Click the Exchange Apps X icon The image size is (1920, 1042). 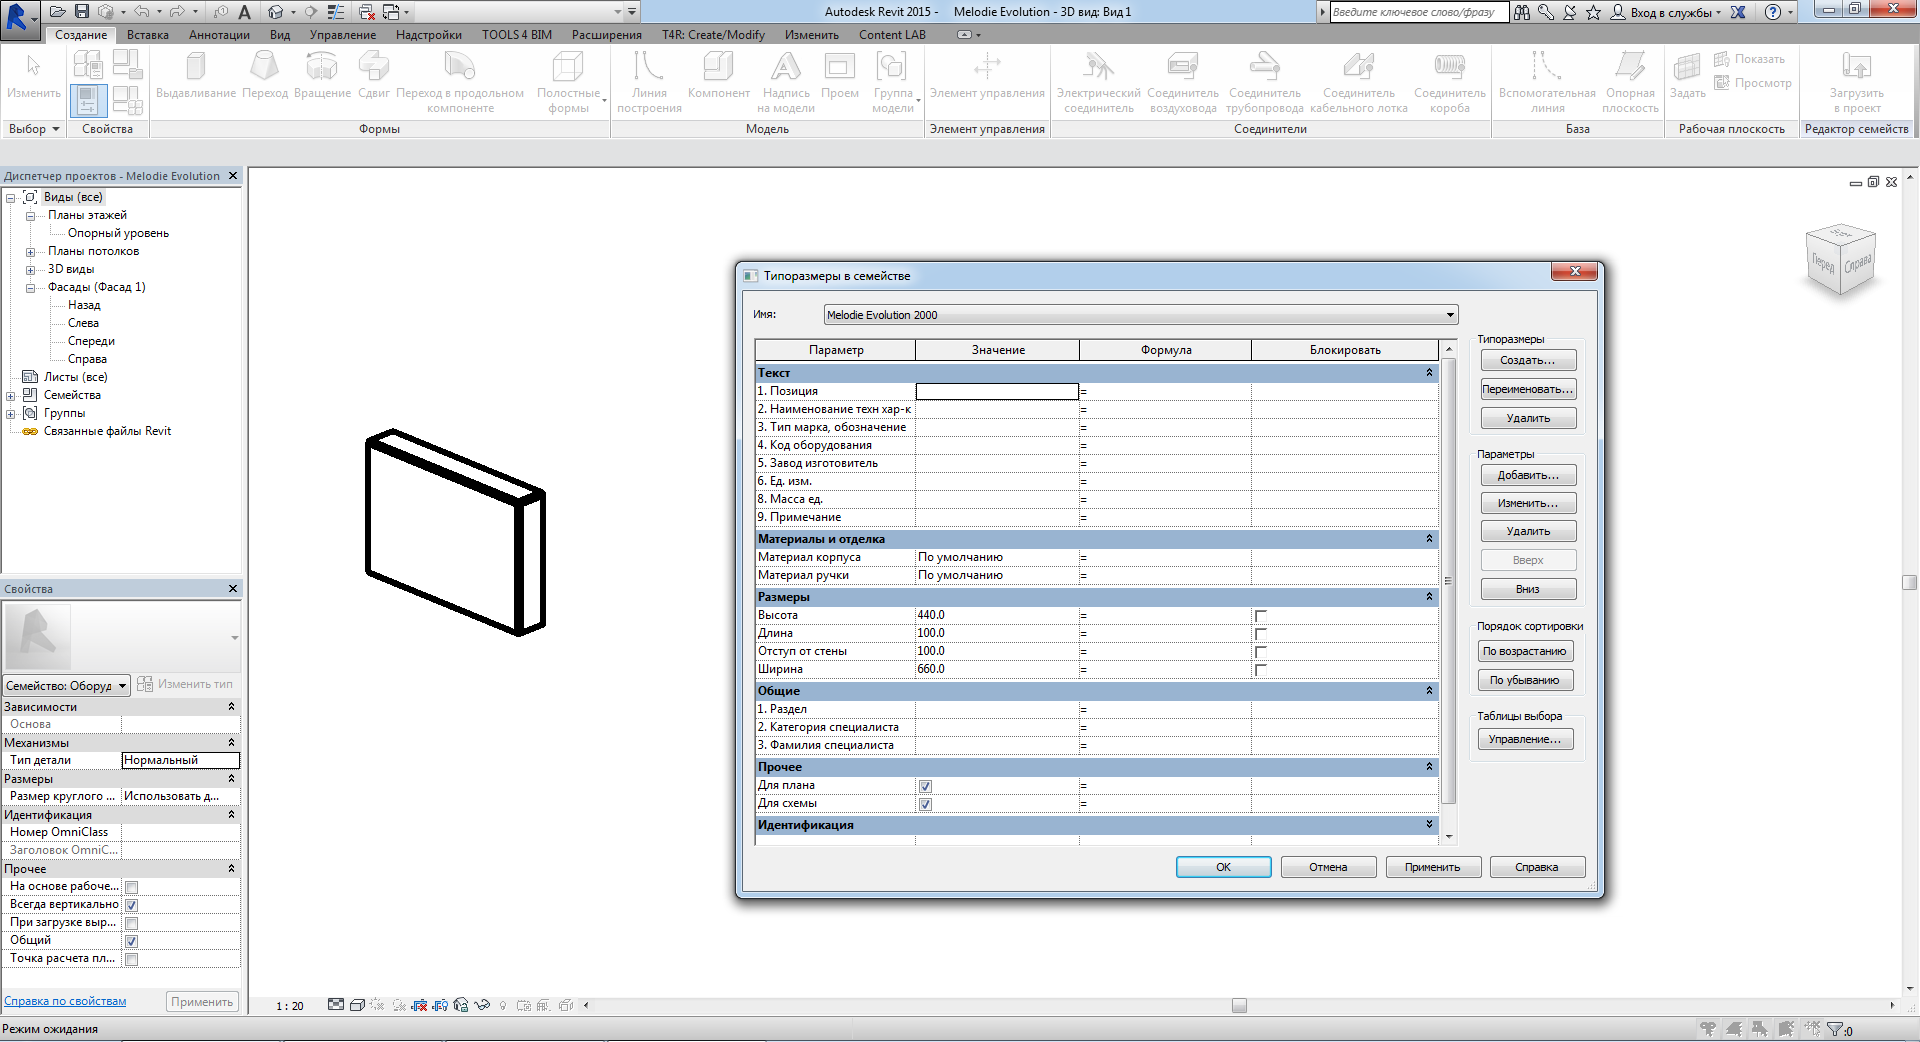[x=1739, y=12]
